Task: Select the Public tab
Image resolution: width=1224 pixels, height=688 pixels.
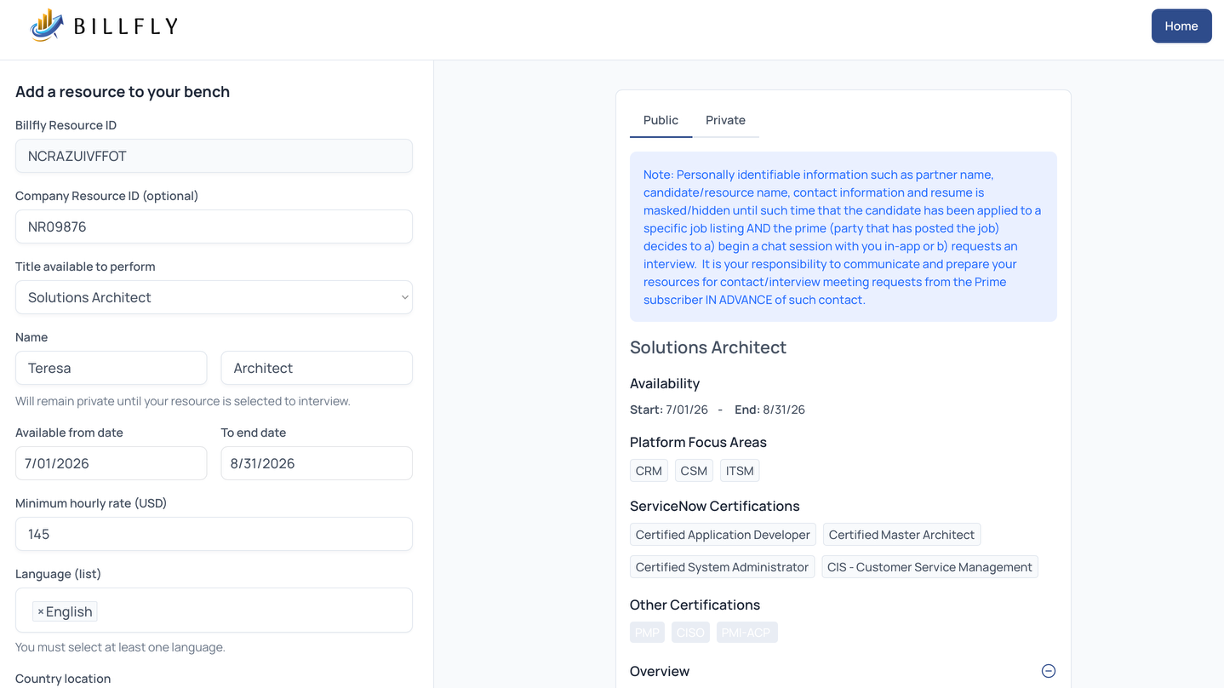Action: click(x=660, y=120)
